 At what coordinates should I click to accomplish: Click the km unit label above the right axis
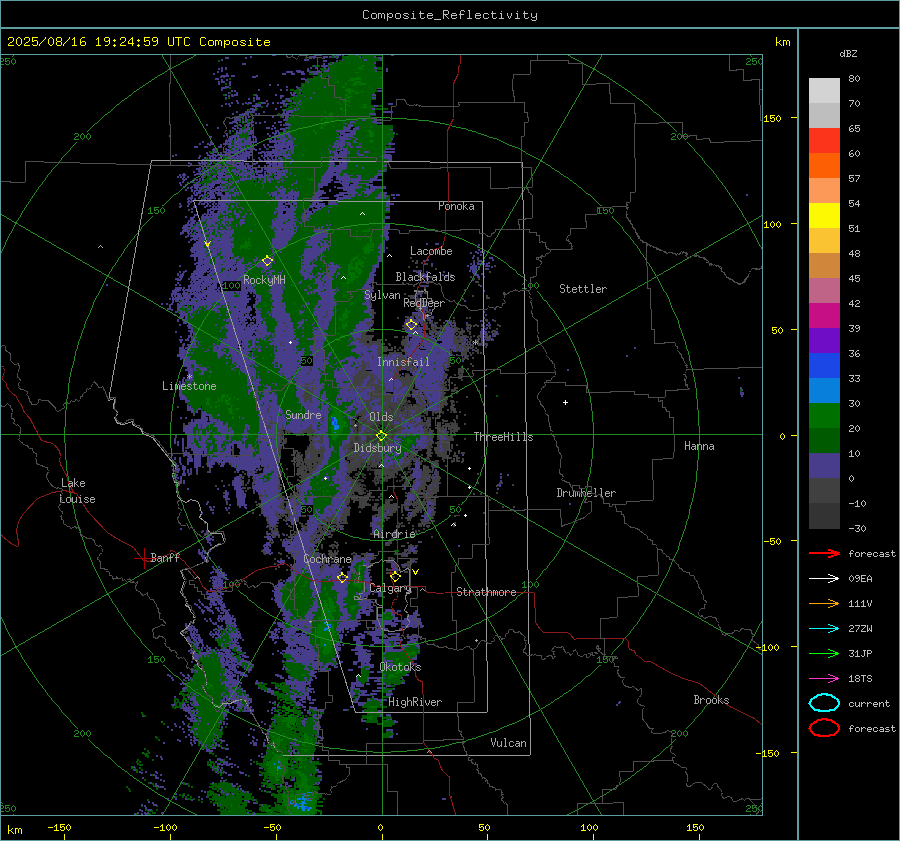tap(782, 42)
